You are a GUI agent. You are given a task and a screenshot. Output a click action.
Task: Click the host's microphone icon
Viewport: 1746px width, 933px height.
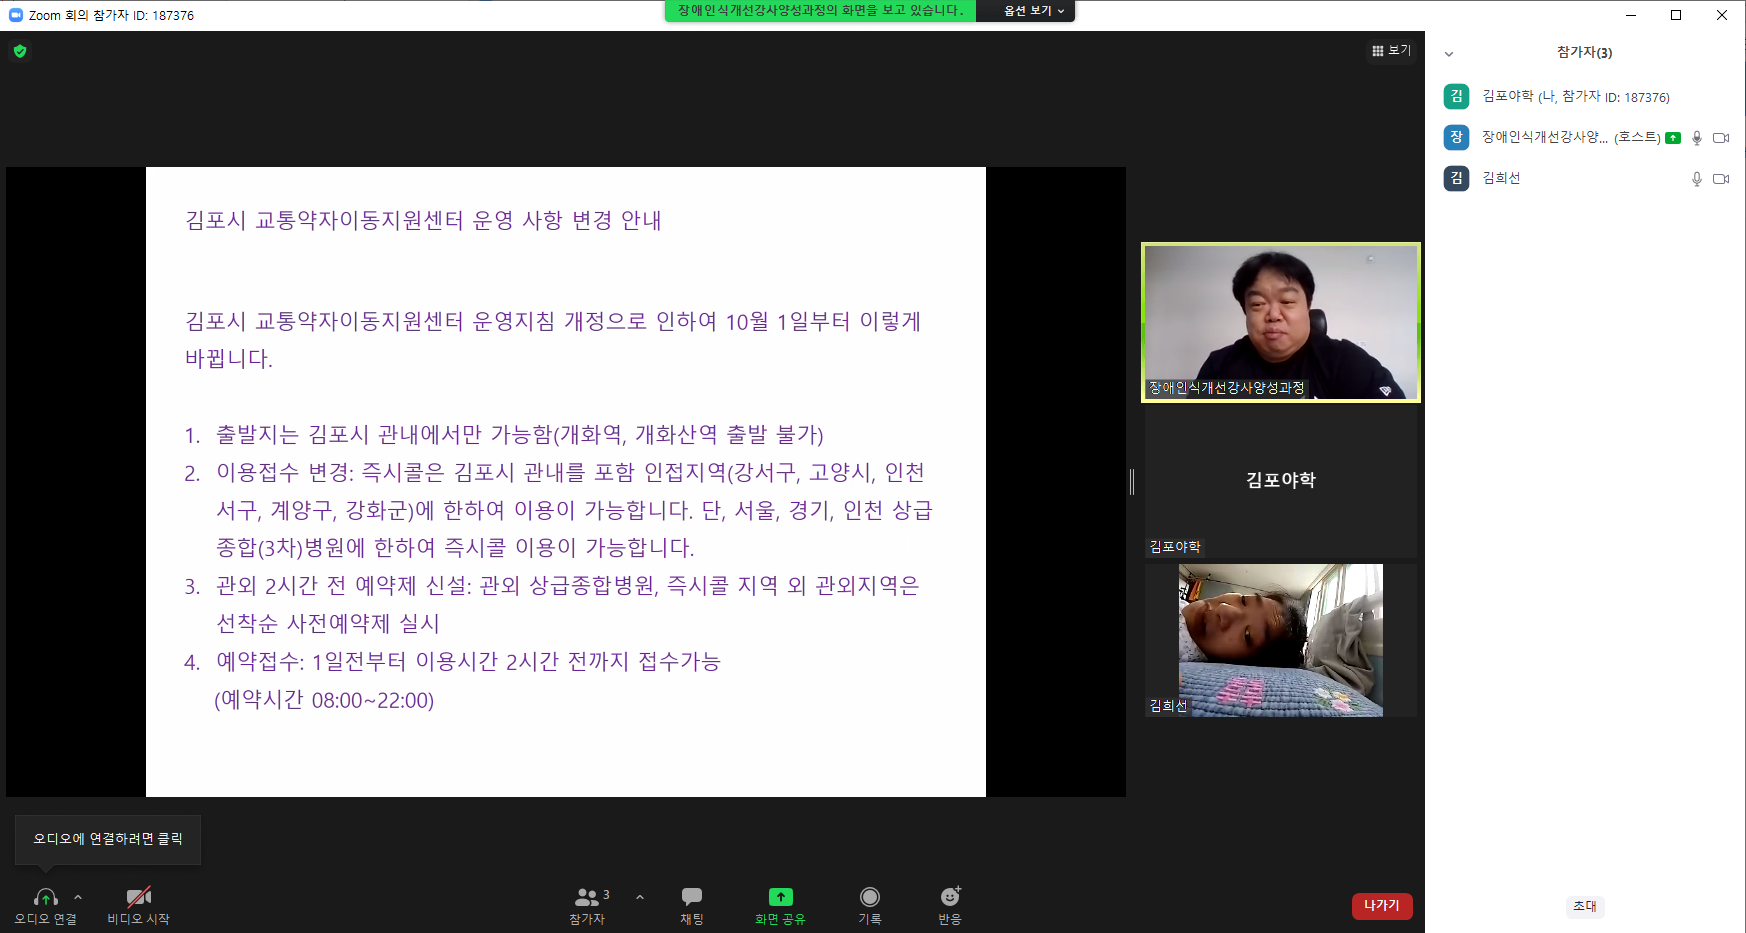point(1697,138)
